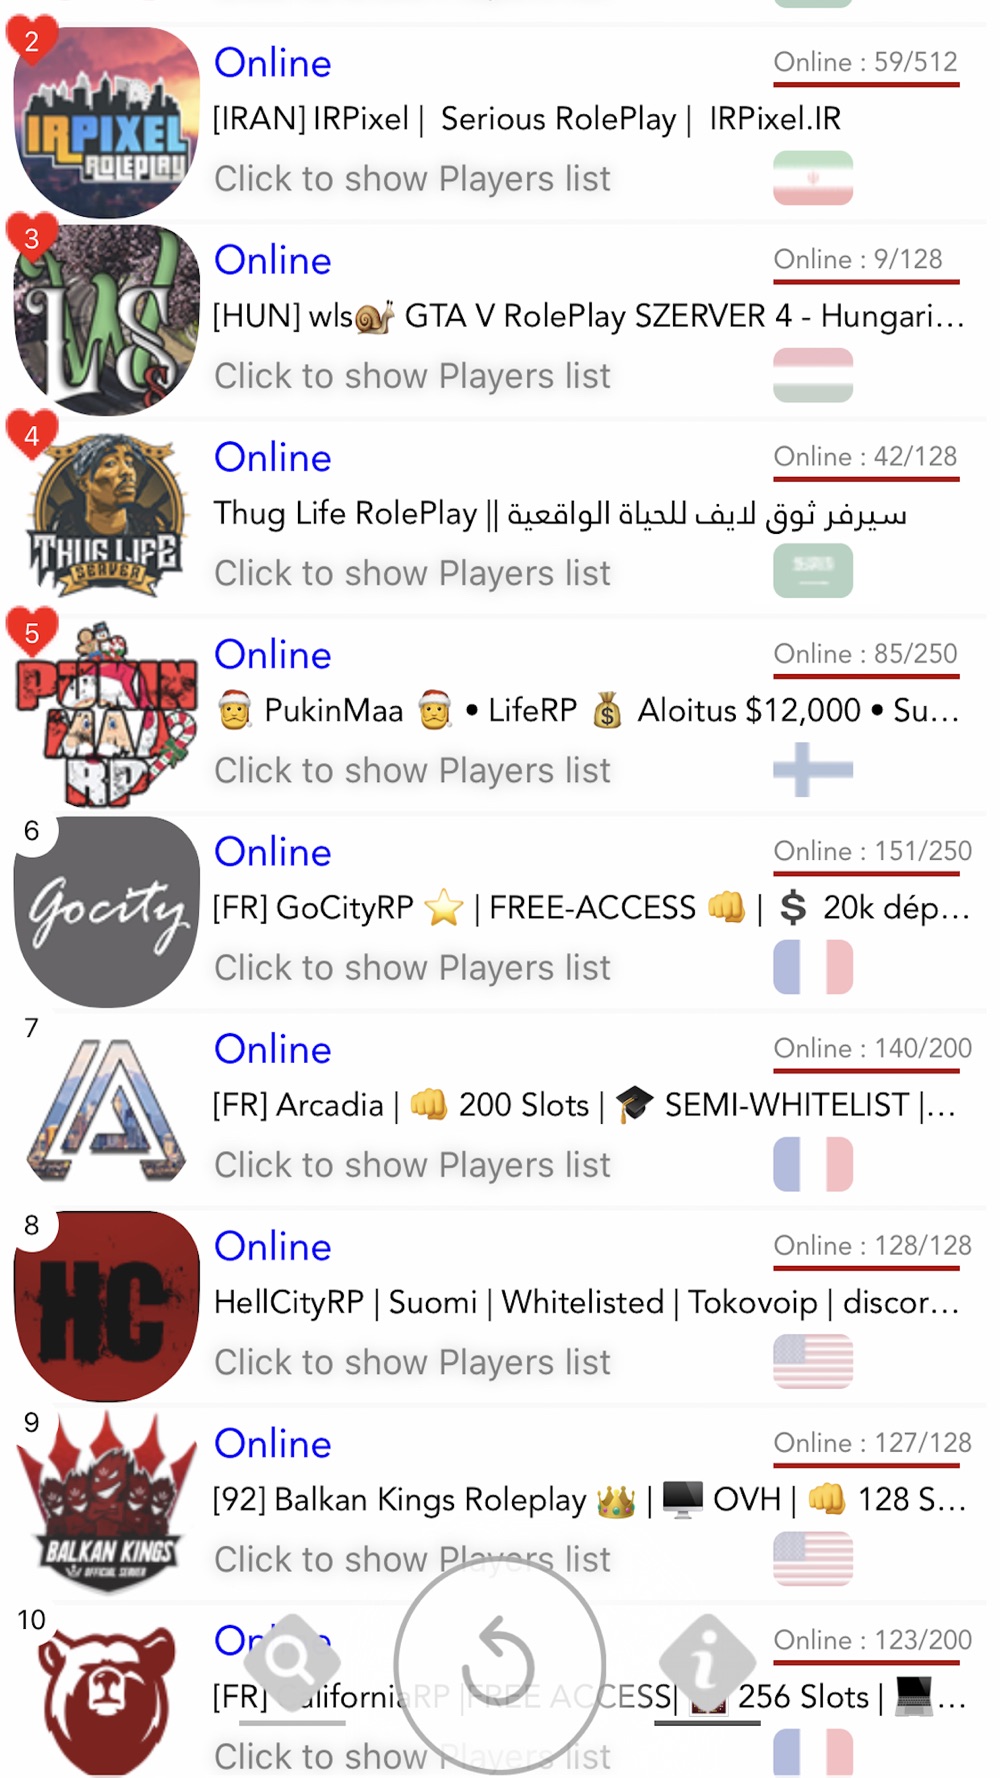Open the GoCity server logo

(106, 911)
